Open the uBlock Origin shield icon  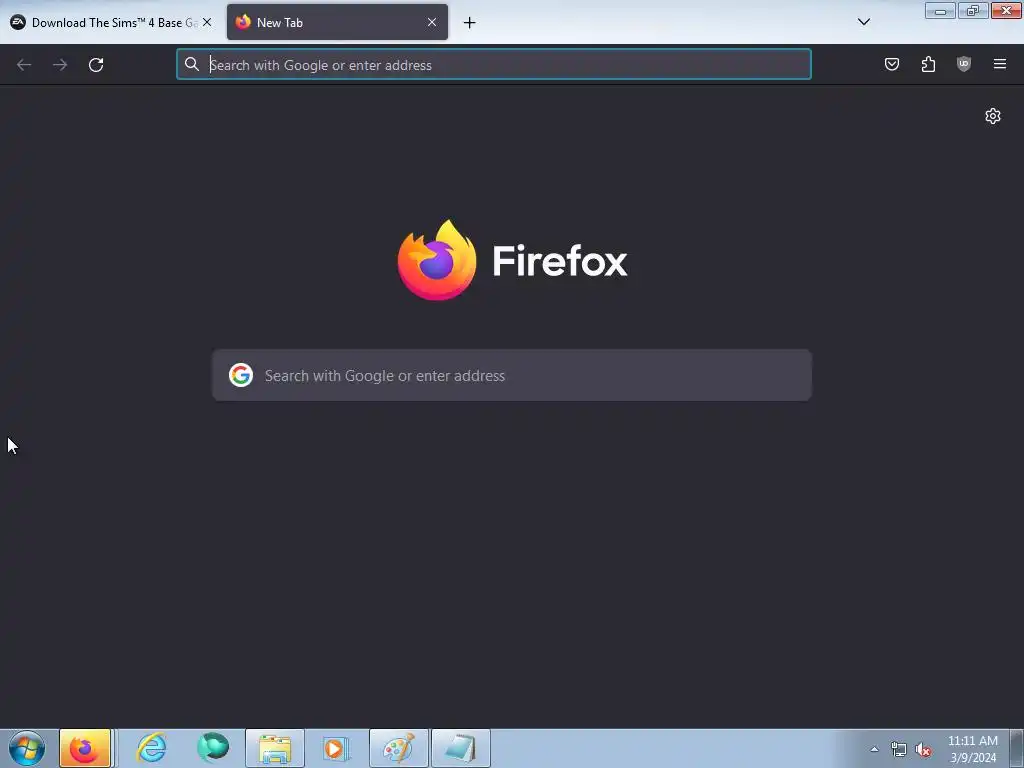point(964,64)
